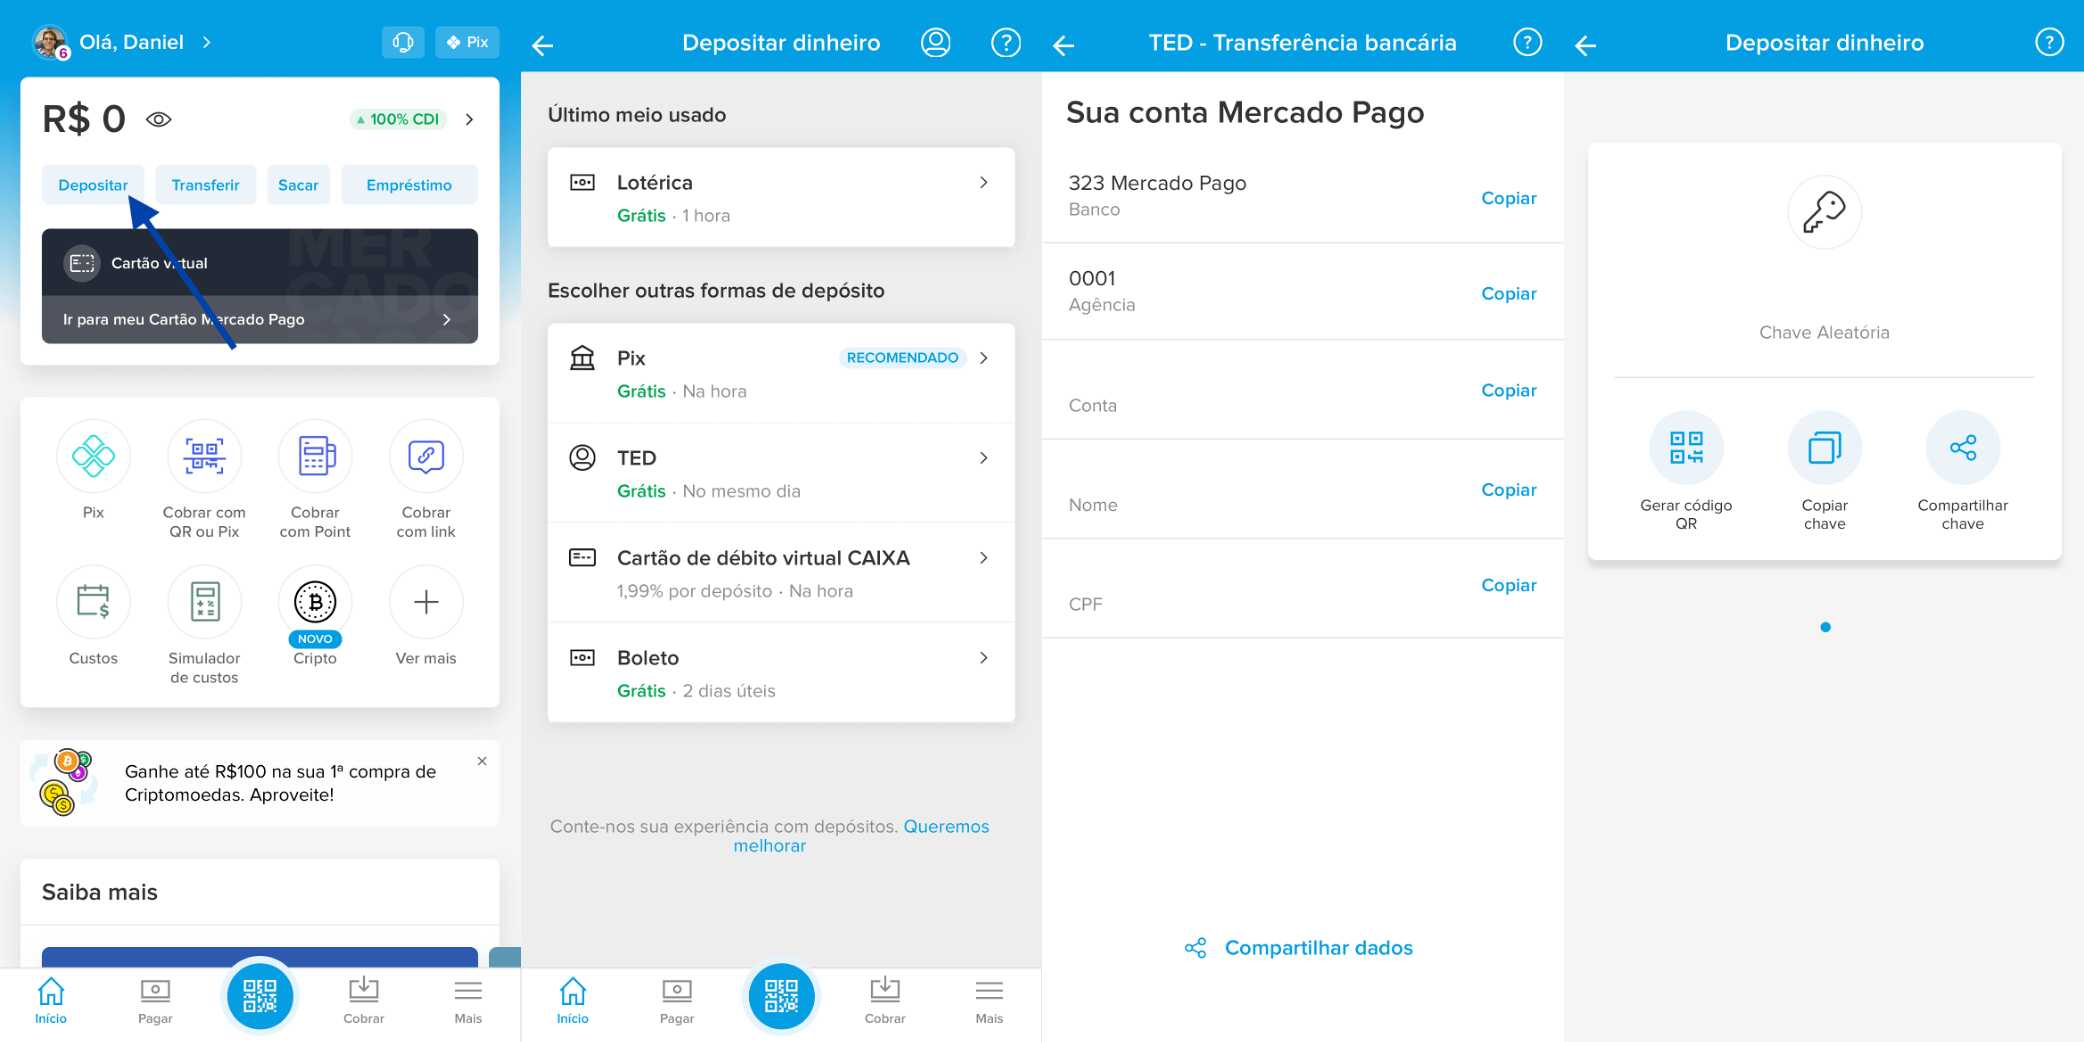This screenshot has height=1042, width=2084.
Task: Tap the Chave Aleatória key icon
Action: click(x=1825, y=212)
